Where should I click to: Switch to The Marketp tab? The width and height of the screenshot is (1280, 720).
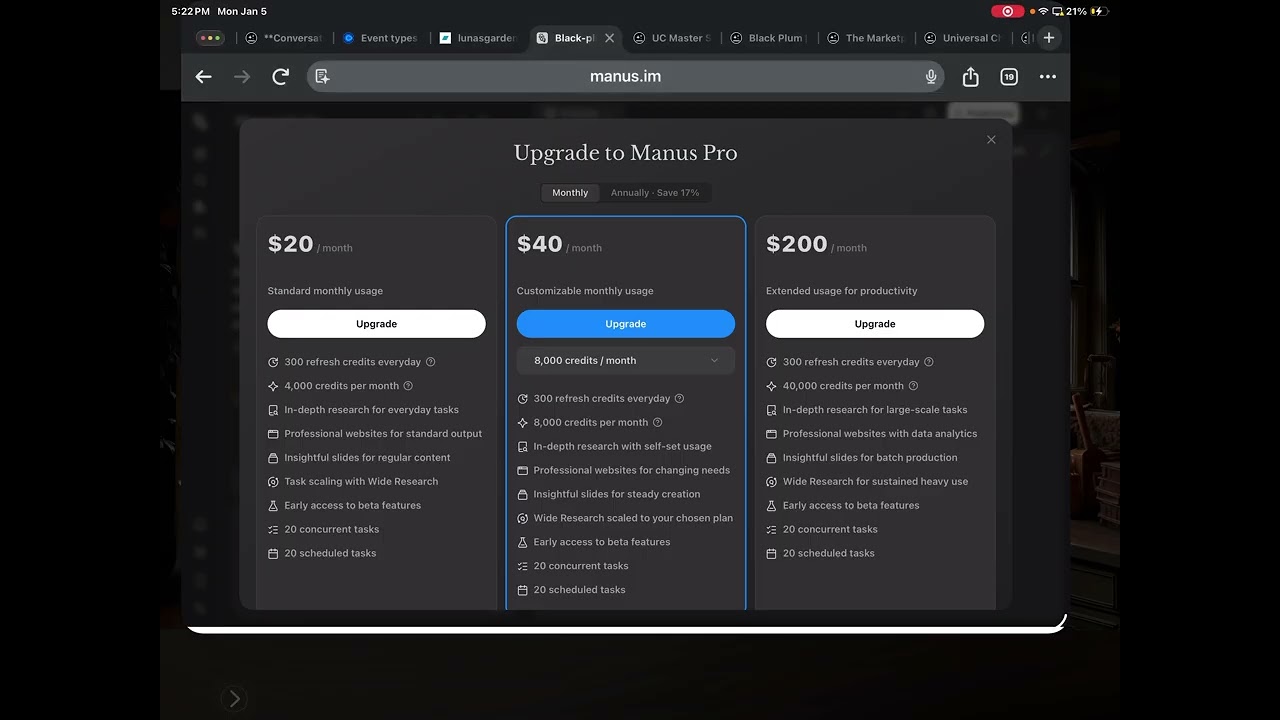coord(866,38)
